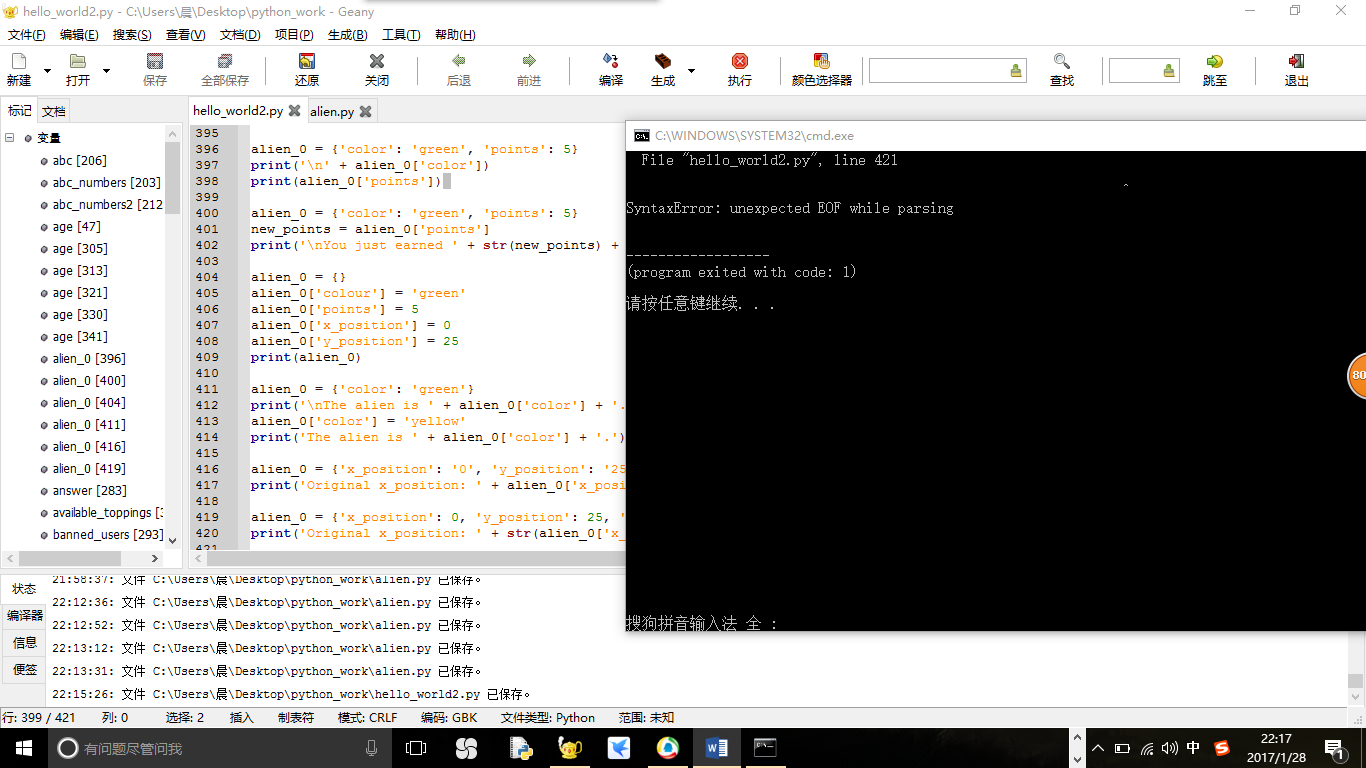Viewport: 1366px width, 768px height.
Task: Open the Python taskbar icon
Action: click(520, 748)
